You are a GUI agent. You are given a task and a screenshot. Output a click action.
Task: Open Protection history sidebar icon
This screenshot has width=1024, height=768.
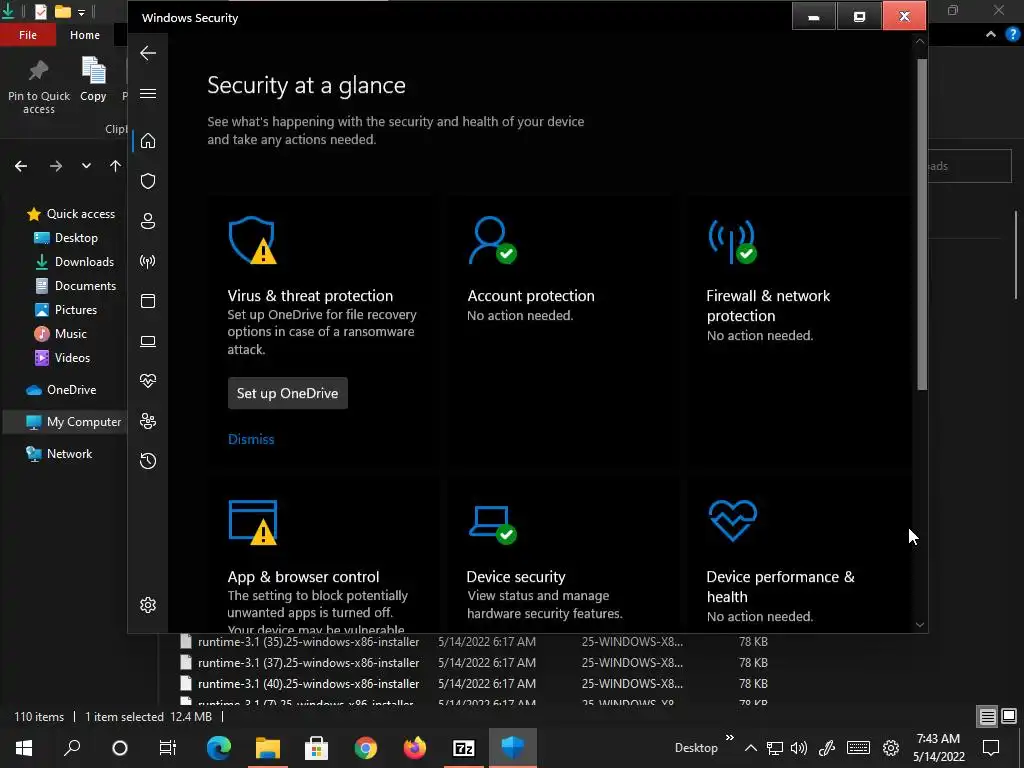148,460
